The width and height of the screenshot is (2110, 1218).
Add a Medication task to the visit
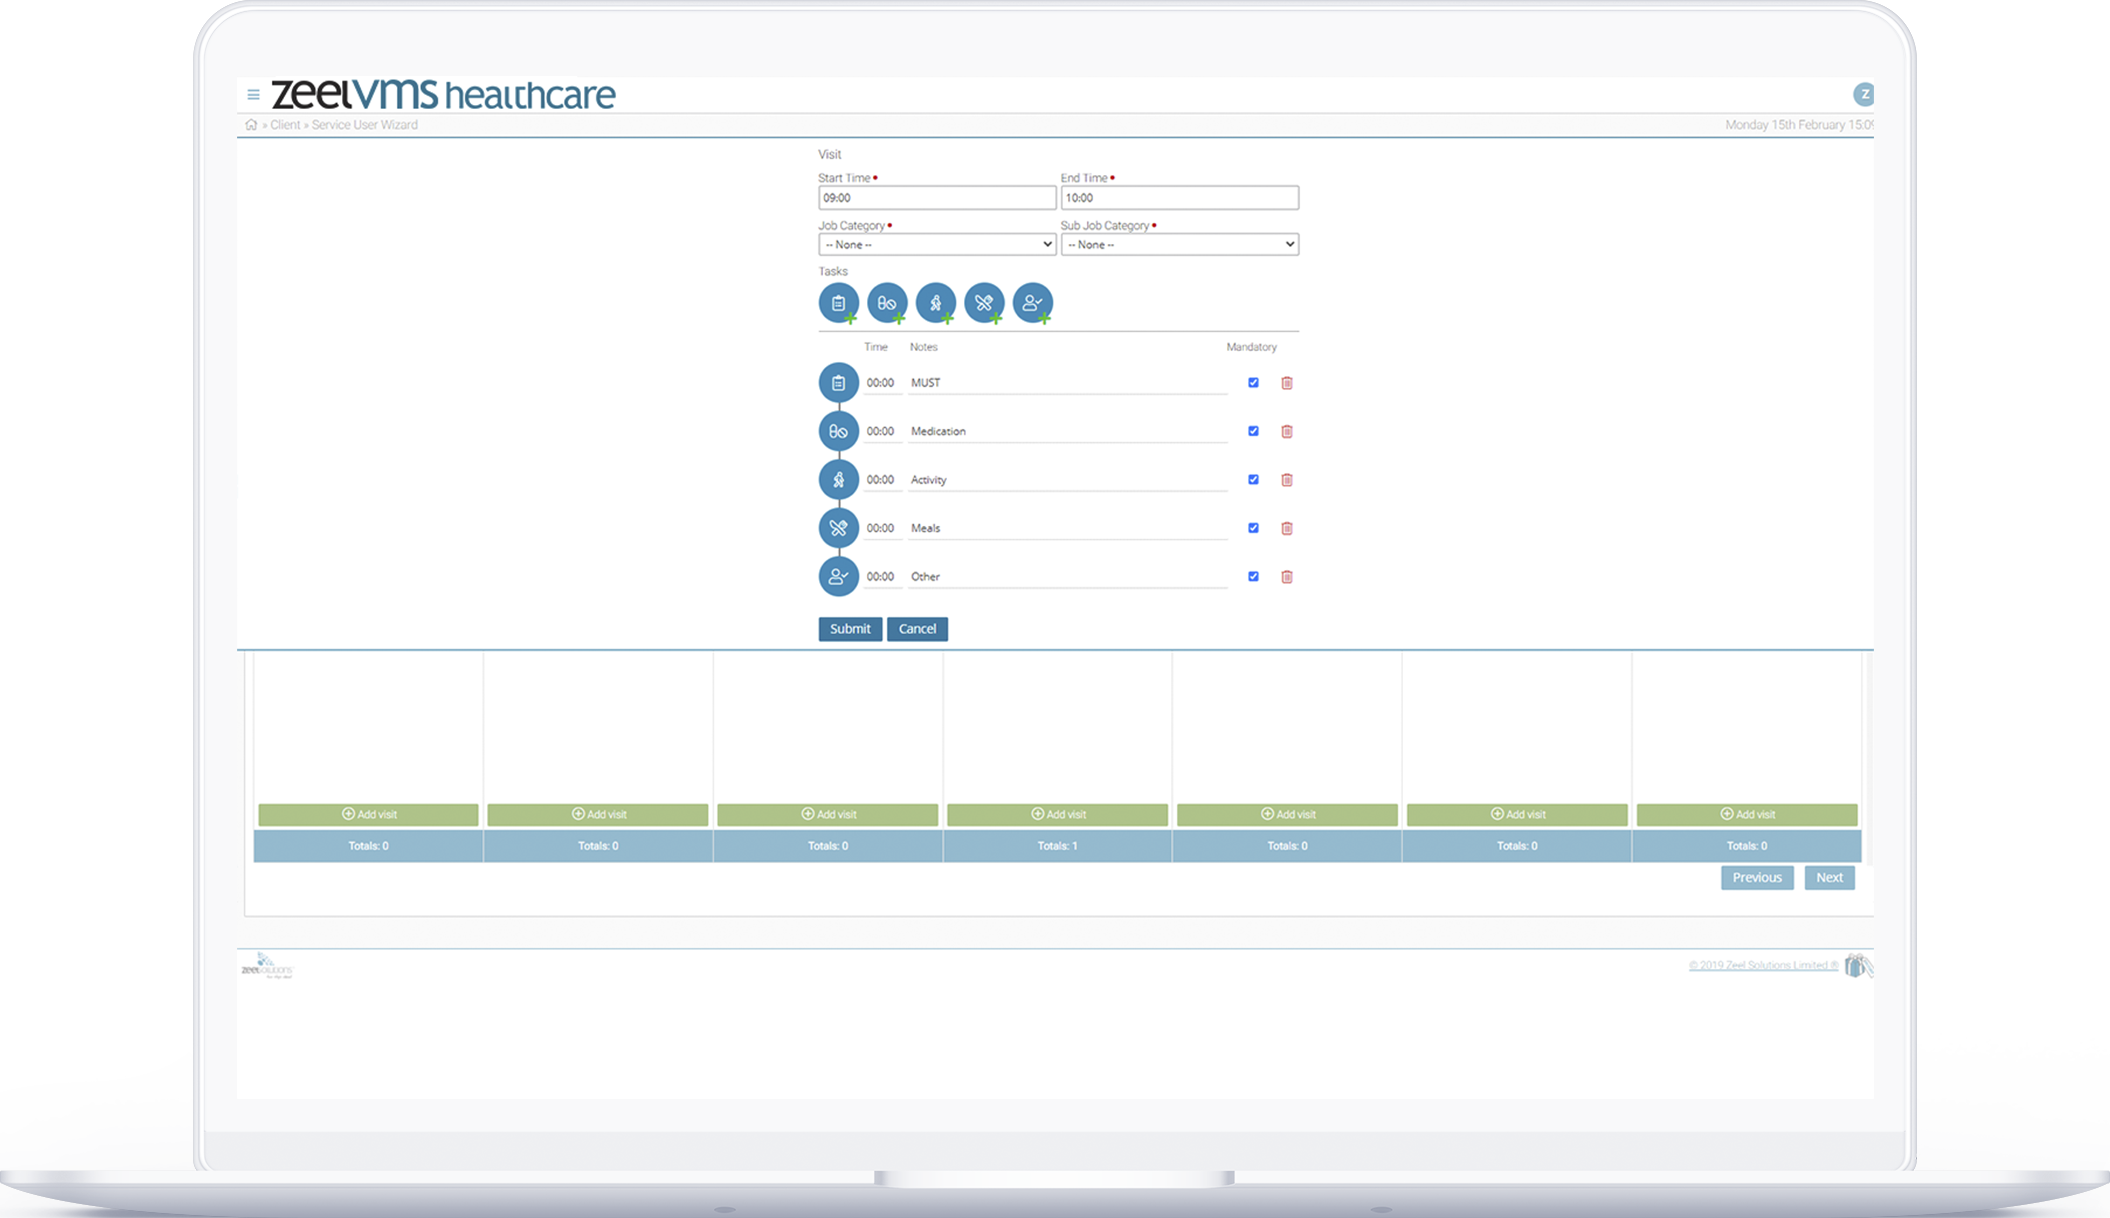tap(887, 303)
